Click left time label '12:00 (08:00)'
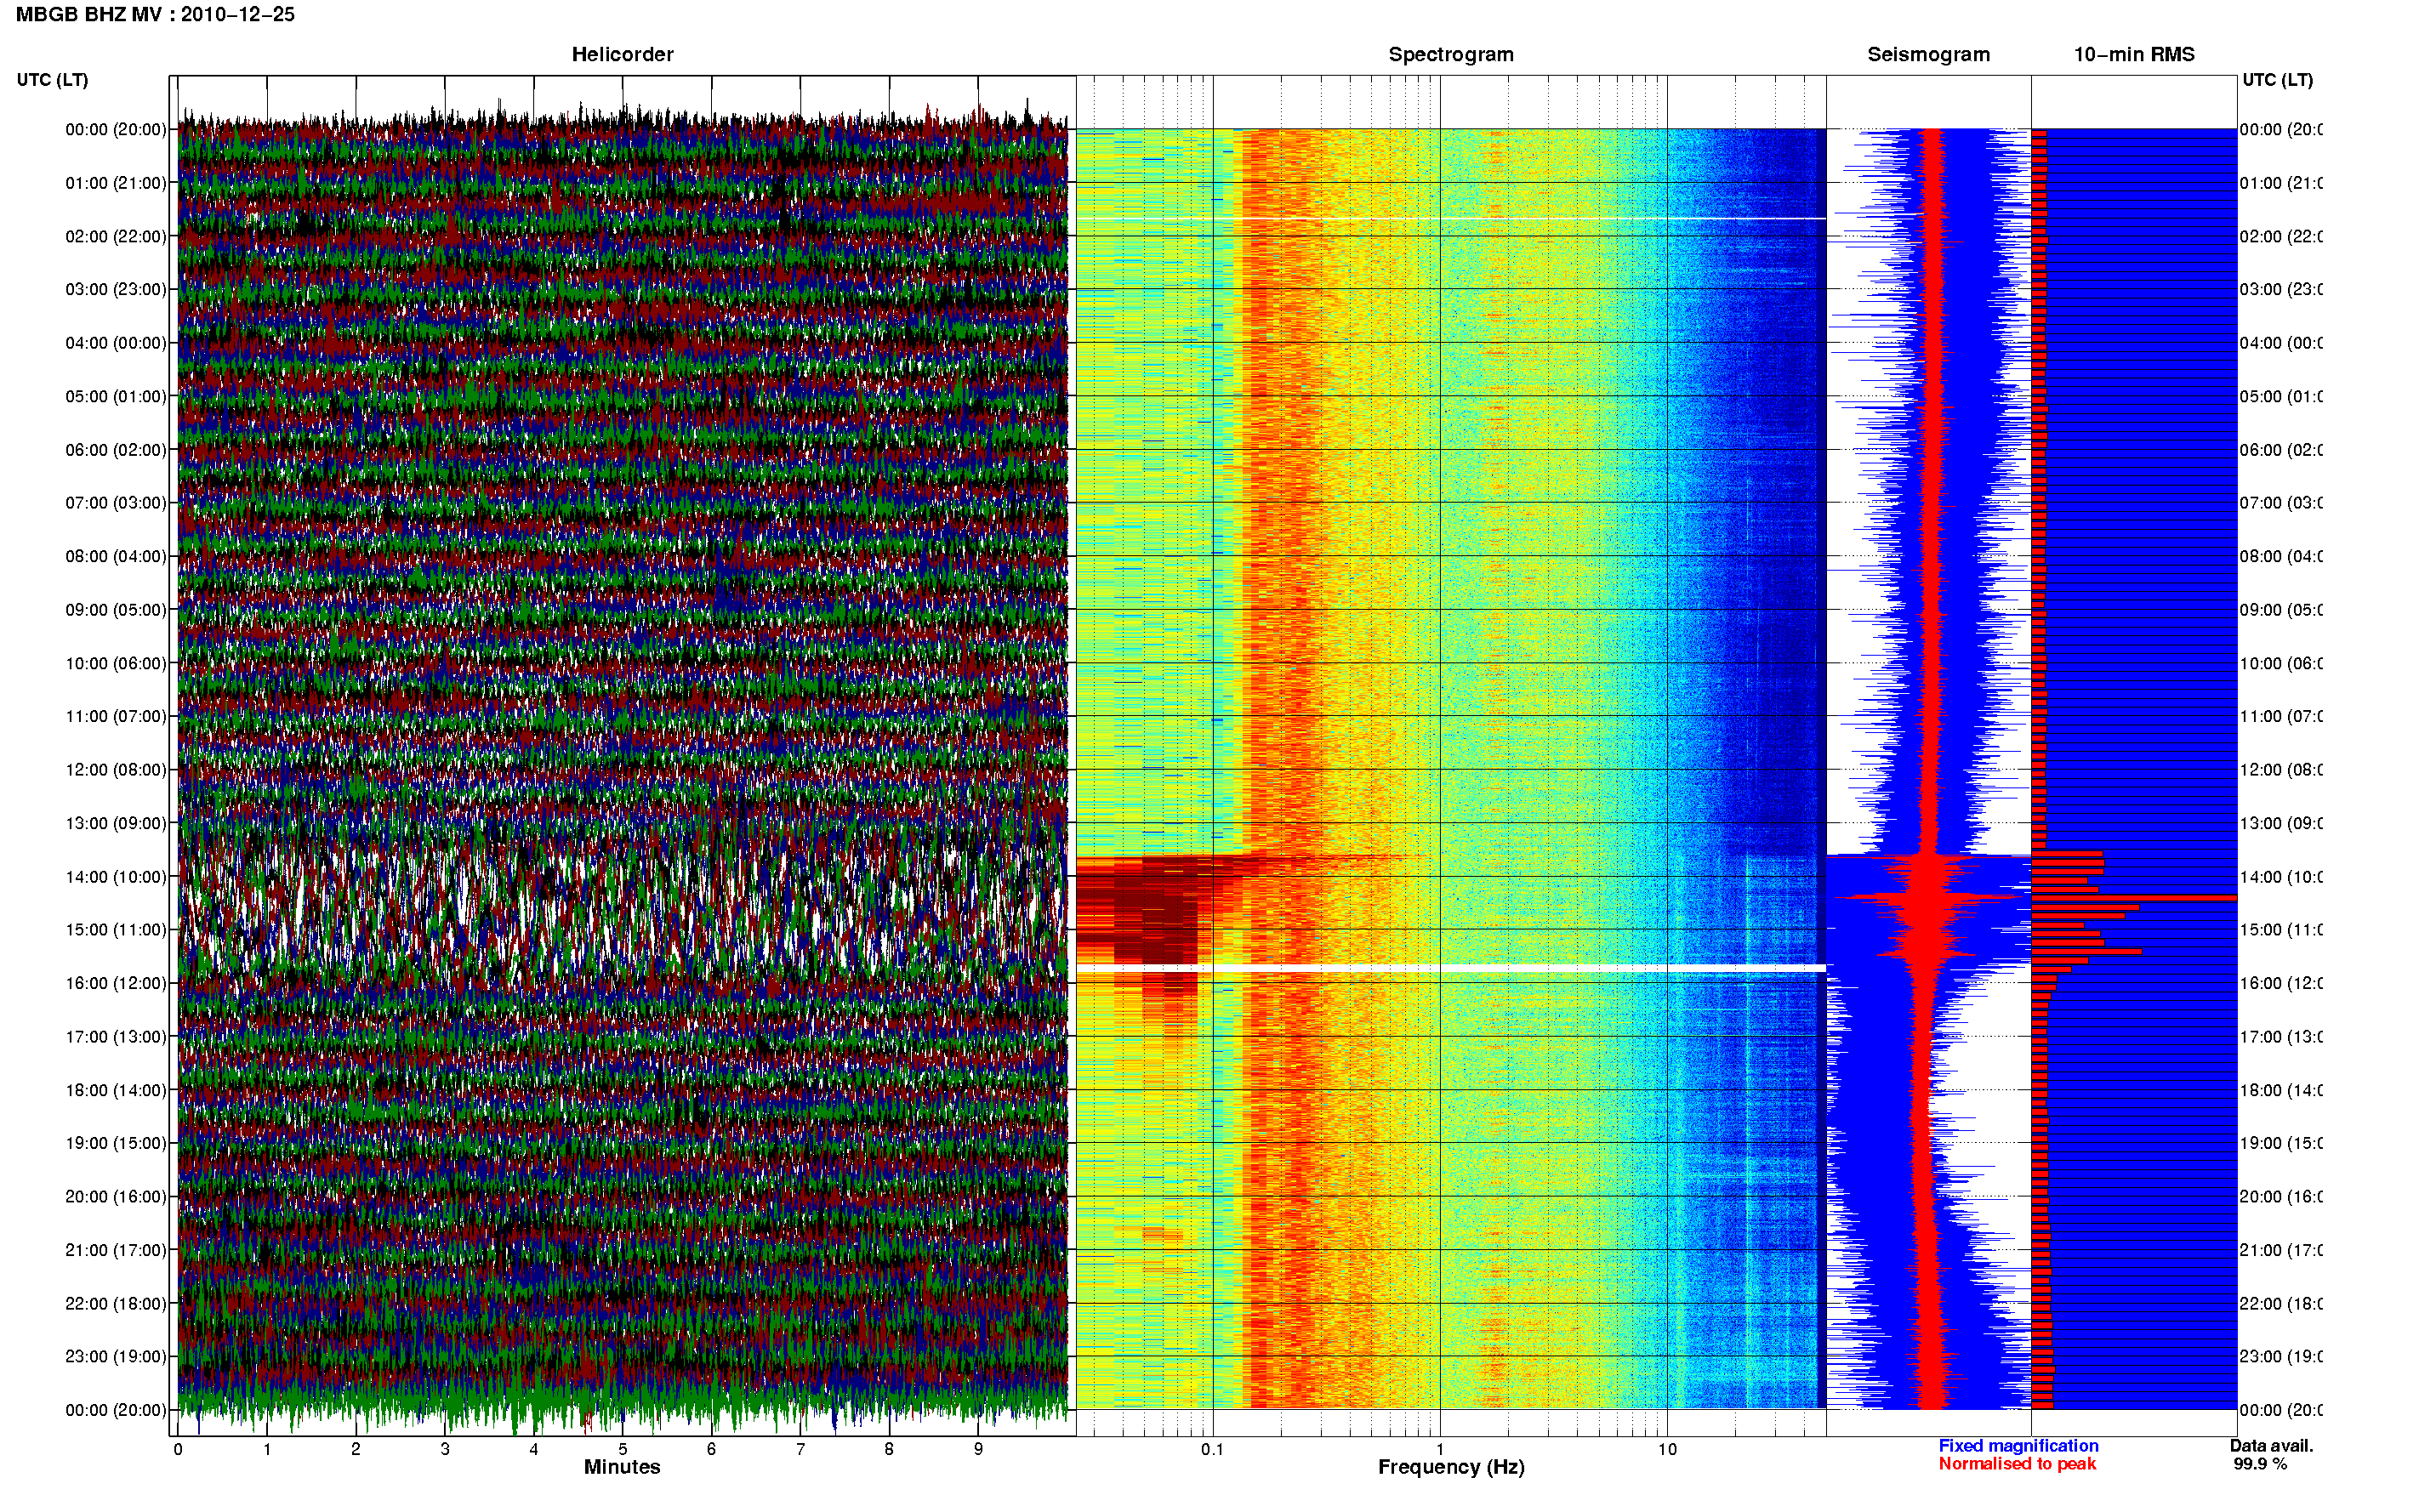The height and width of the screenshot is (1512, 2419). point(116,770)
